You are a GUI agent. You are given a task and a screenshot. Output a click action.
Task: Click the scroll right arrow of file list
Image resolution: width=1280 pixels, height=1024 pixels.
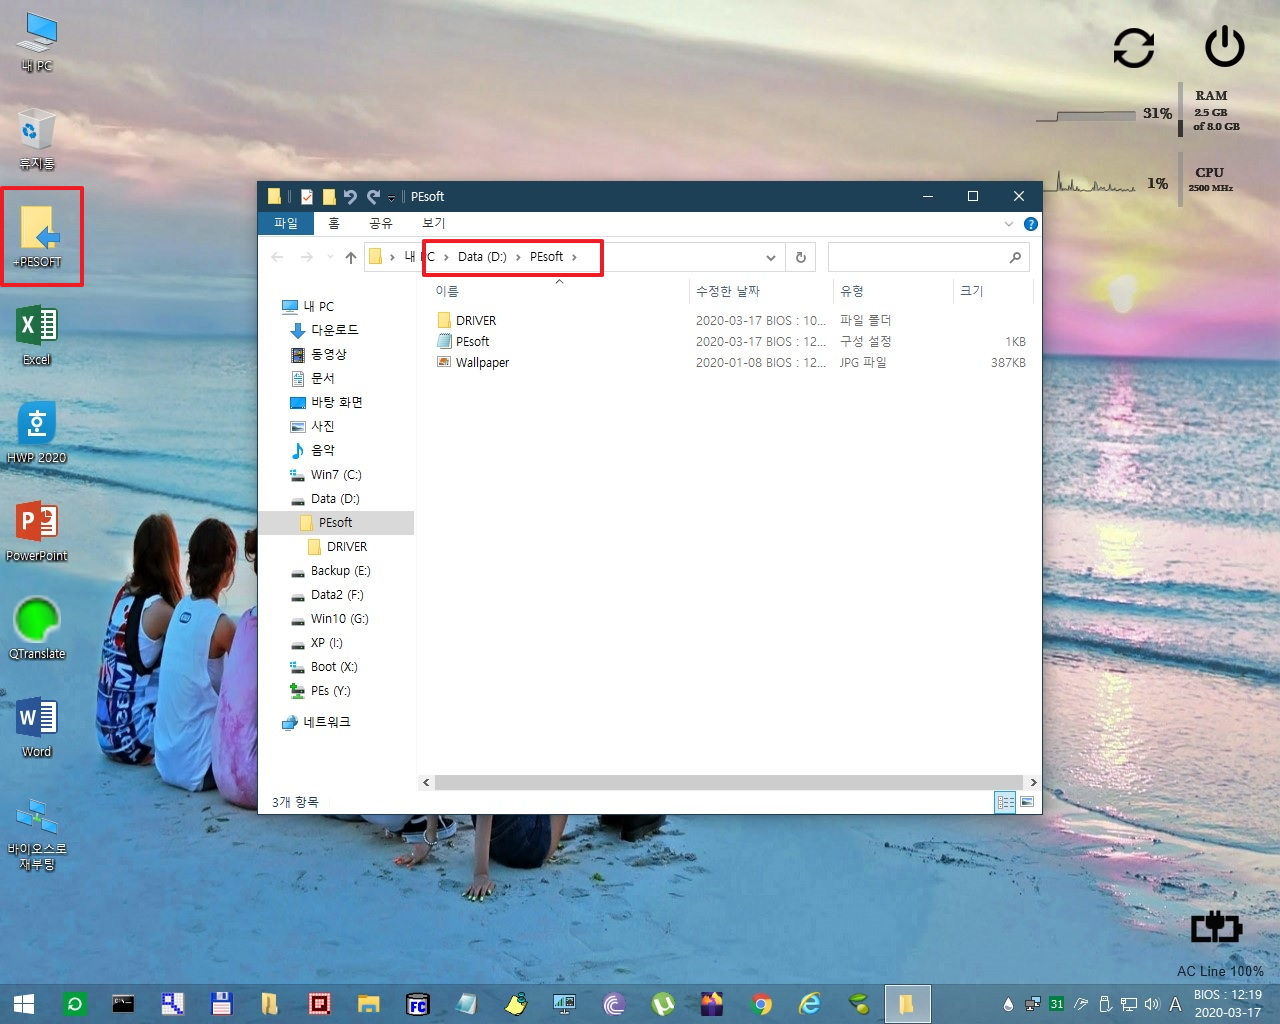coord(1033,782)
